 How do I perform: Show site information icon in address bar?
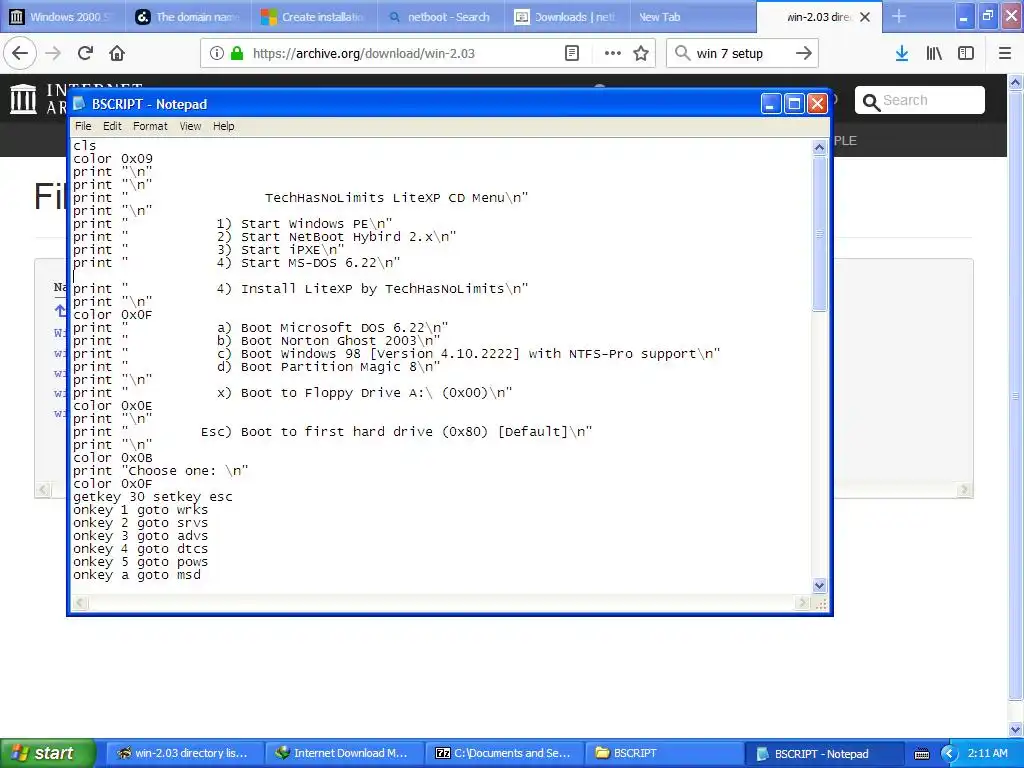pyautogui.click(x=216, y=54)
